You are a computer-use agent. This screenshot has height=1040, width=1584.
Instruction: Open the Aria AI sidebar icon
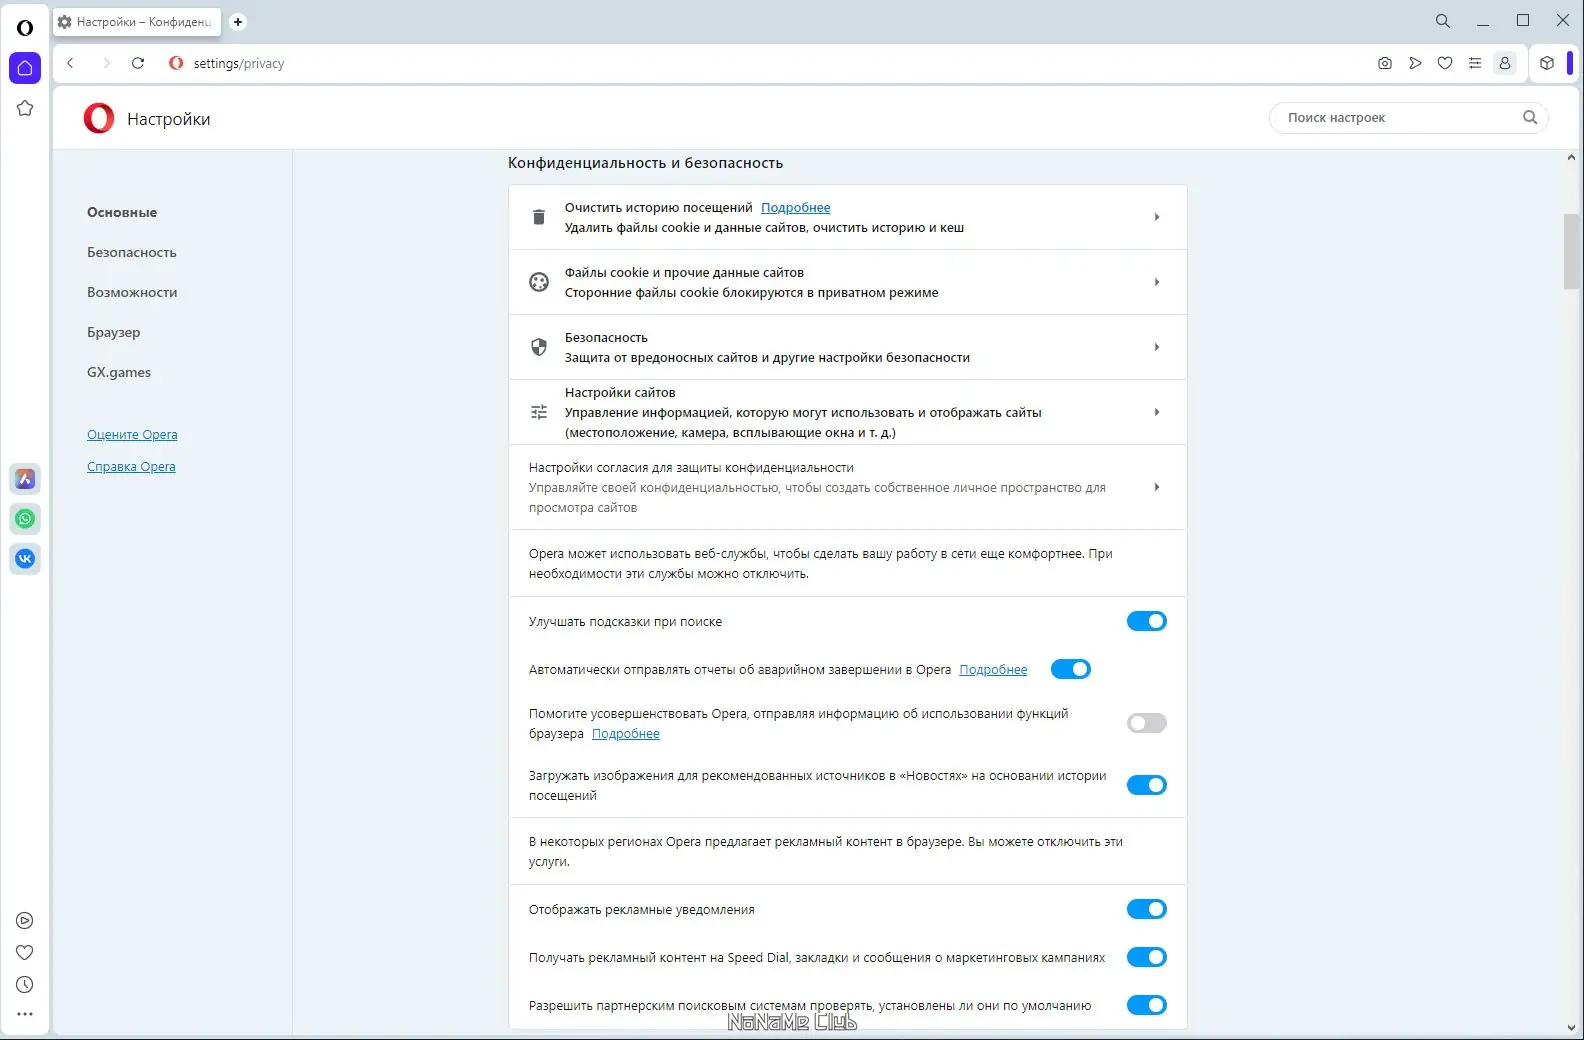pos(25,479)
